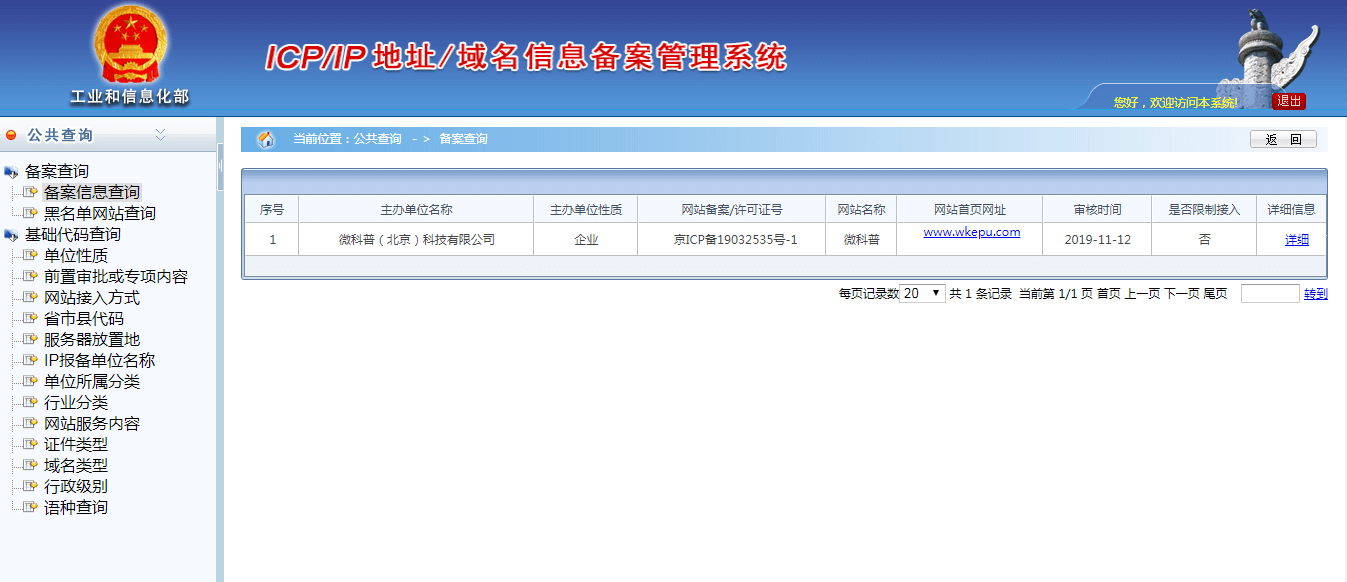Click the page icon next to 单位性质
Screen dimensions: 1347x582
coord(32,254)
